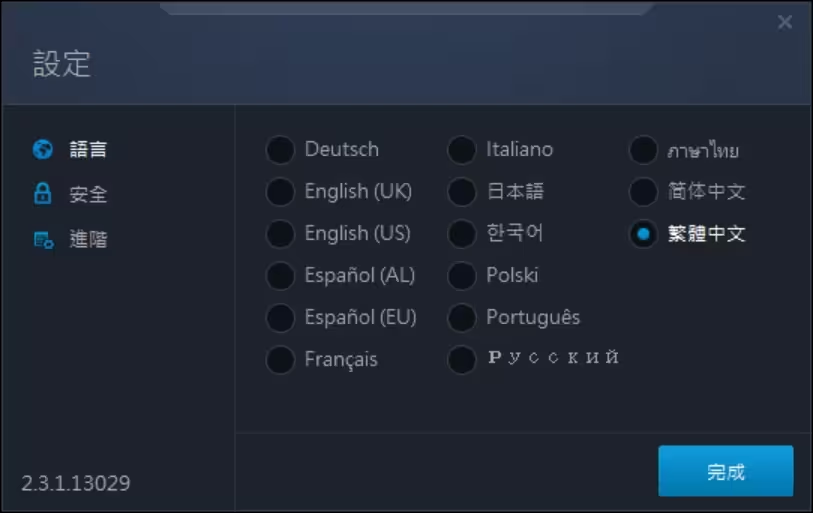Select Português radio button
The height and width of the screenshot is (513, 813).
pos(461,318)
